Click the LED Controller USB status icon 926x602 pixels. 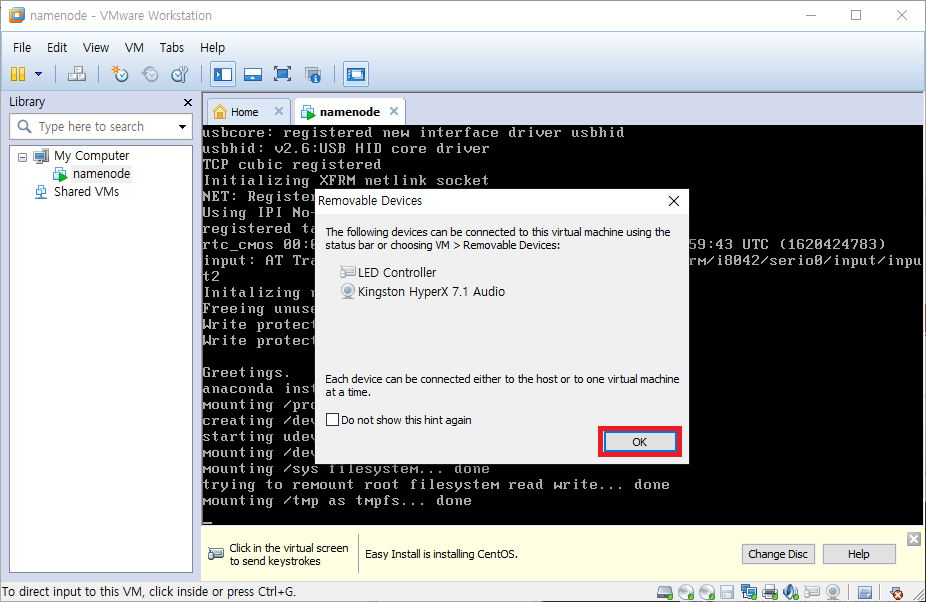point(812,592)
